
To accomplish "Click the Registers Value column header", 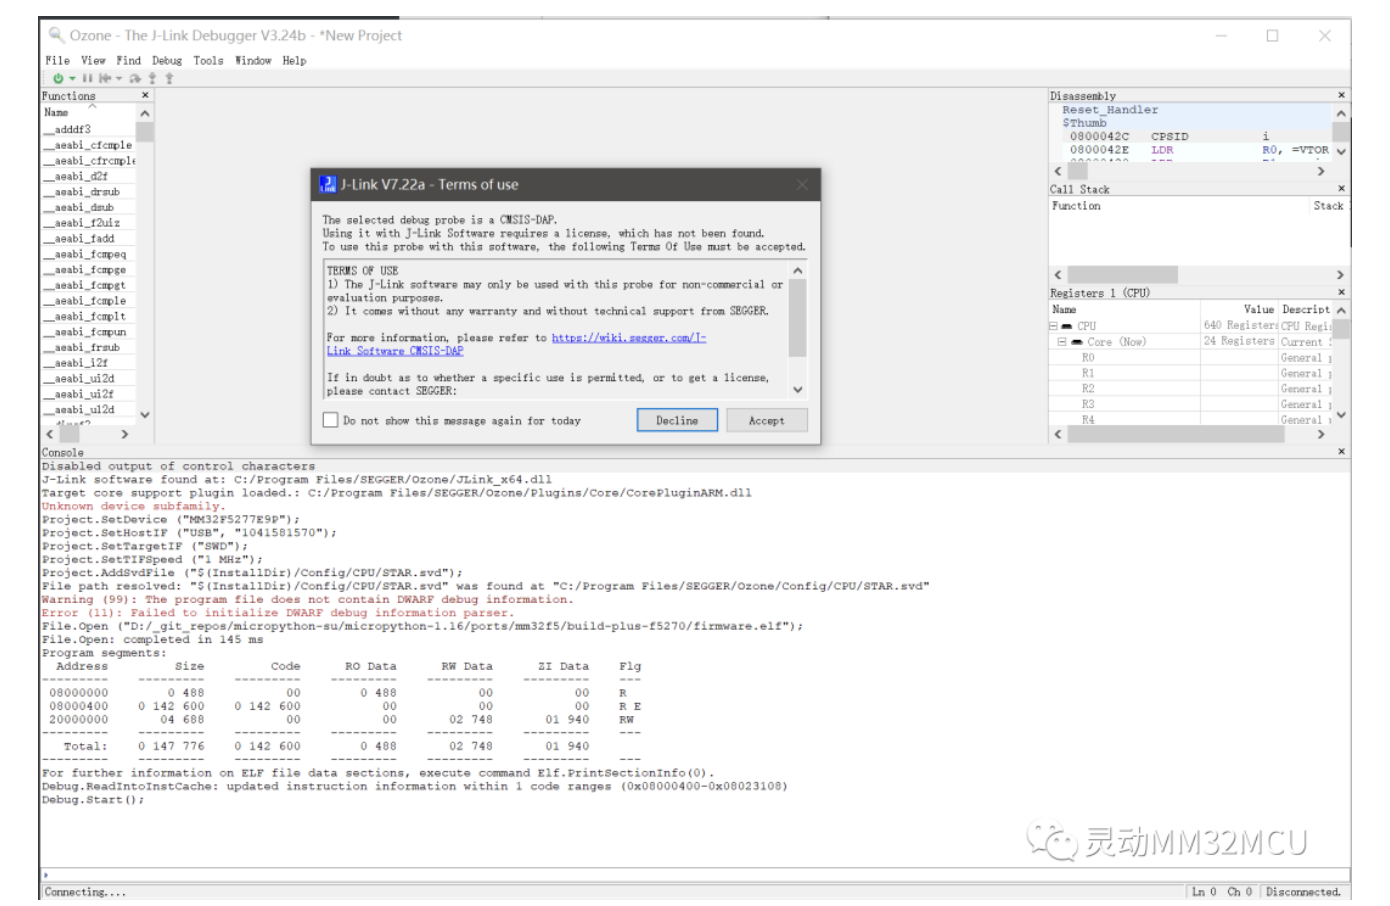I will [x=1240, y=310].
